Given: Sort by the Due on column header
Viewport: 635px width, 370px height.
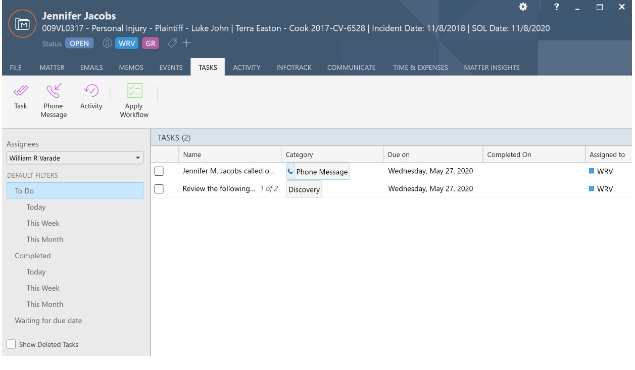Looking at the screenshot, I should pos(433,154).
